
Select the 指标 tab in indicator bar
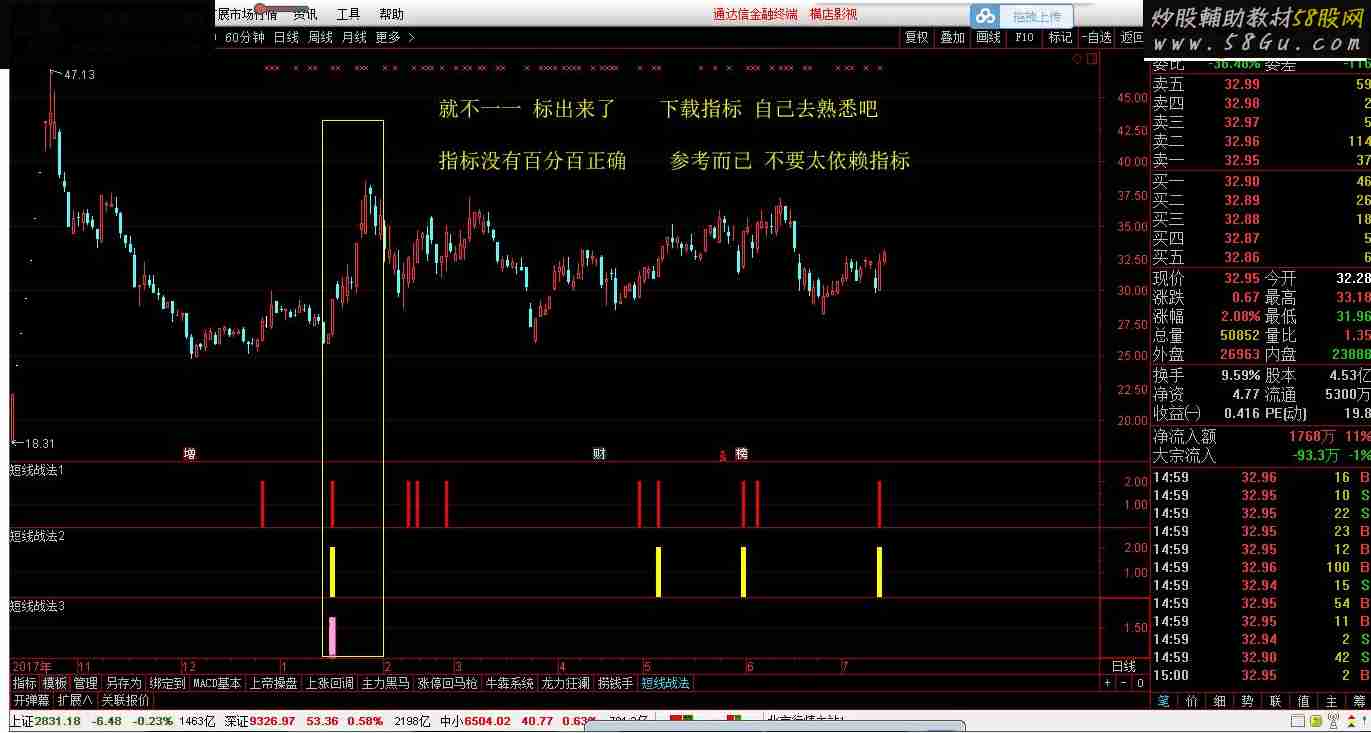pos(24,683)
